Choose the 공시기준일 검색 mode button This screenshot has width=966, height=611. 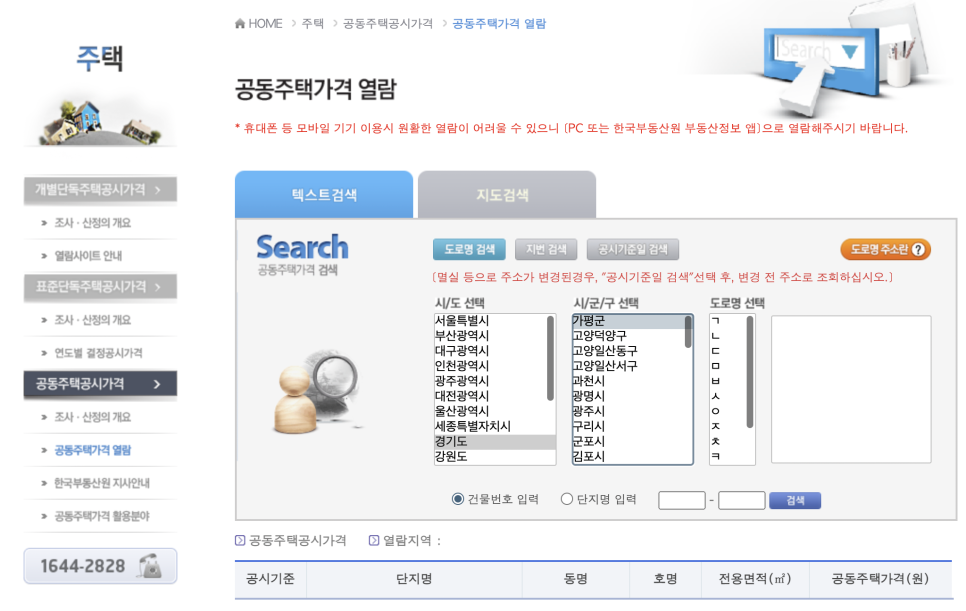[x=633, y=249]
